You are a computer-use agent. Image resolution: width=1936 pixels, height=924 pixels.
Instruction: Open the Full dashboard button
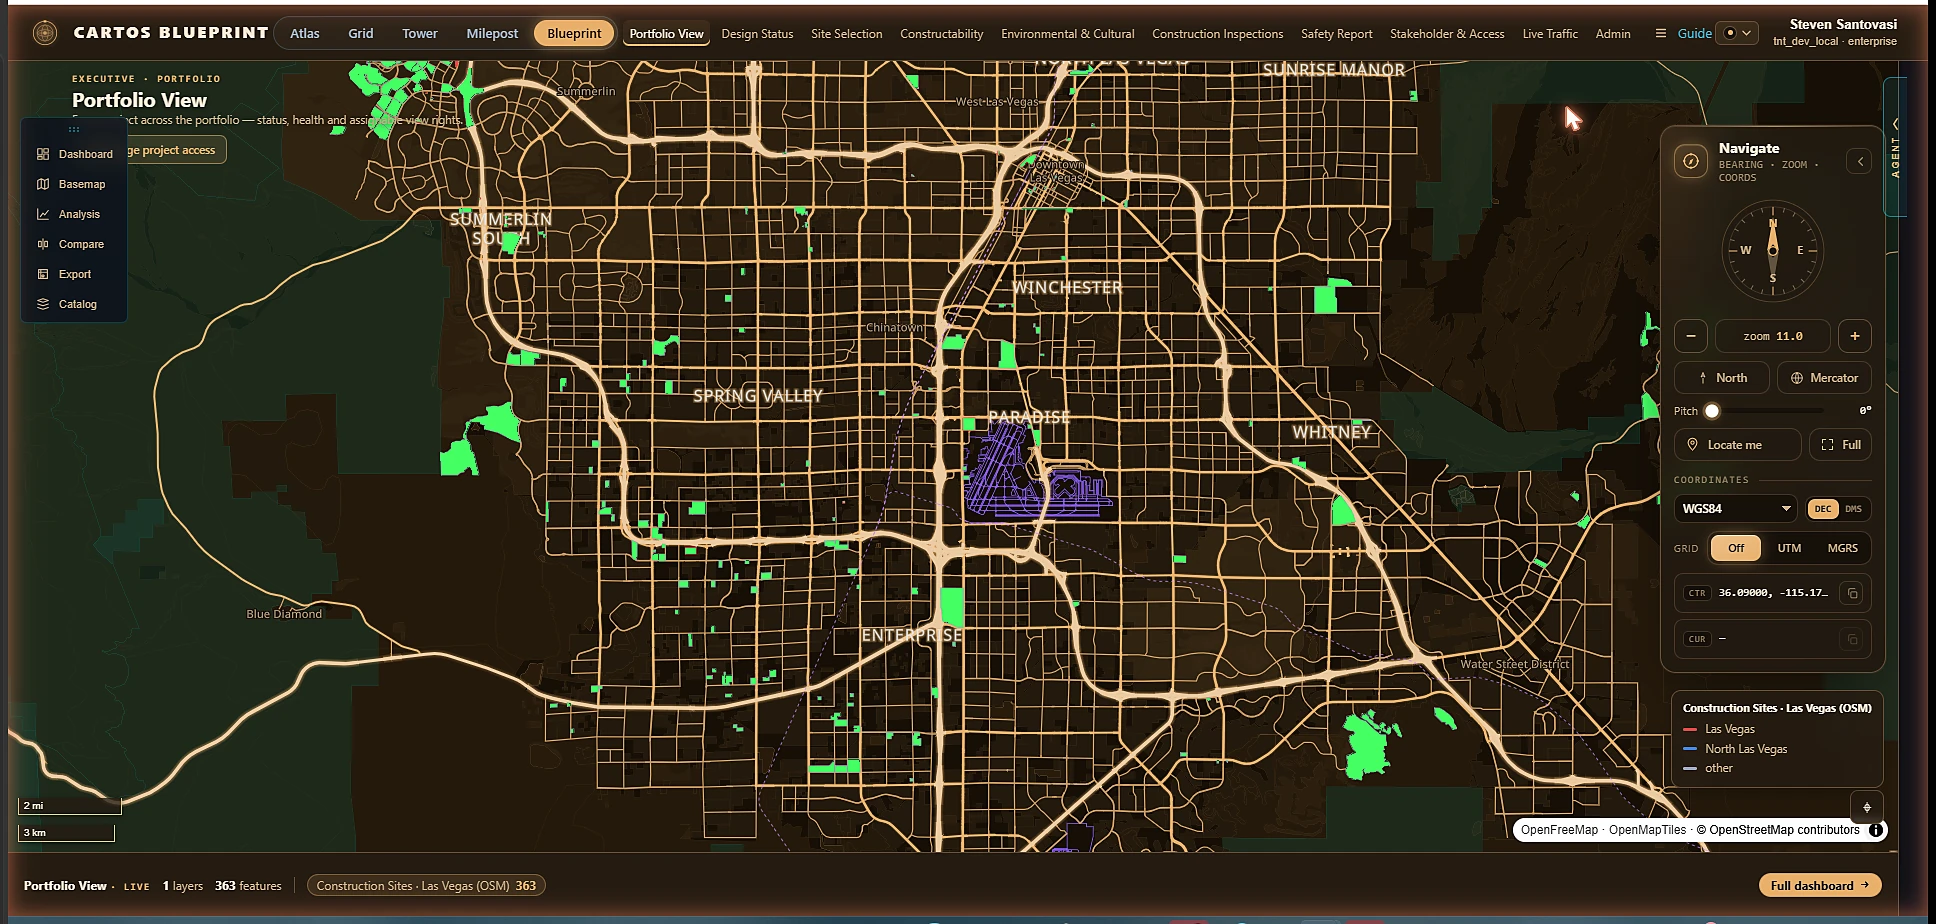1819,885
